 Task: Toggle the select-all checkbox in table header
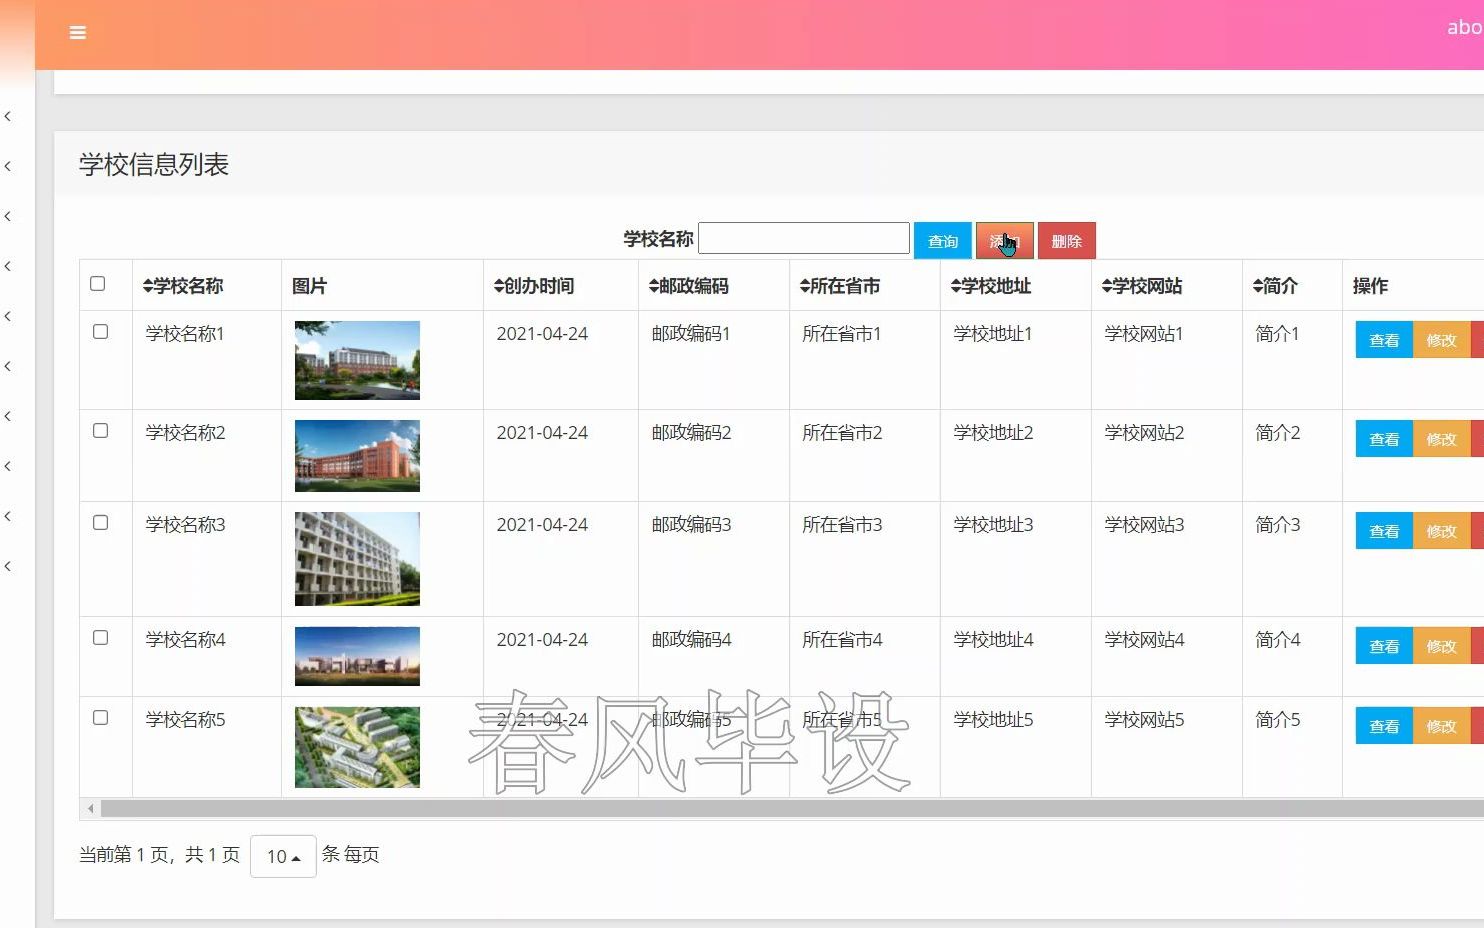click(97, 283)
